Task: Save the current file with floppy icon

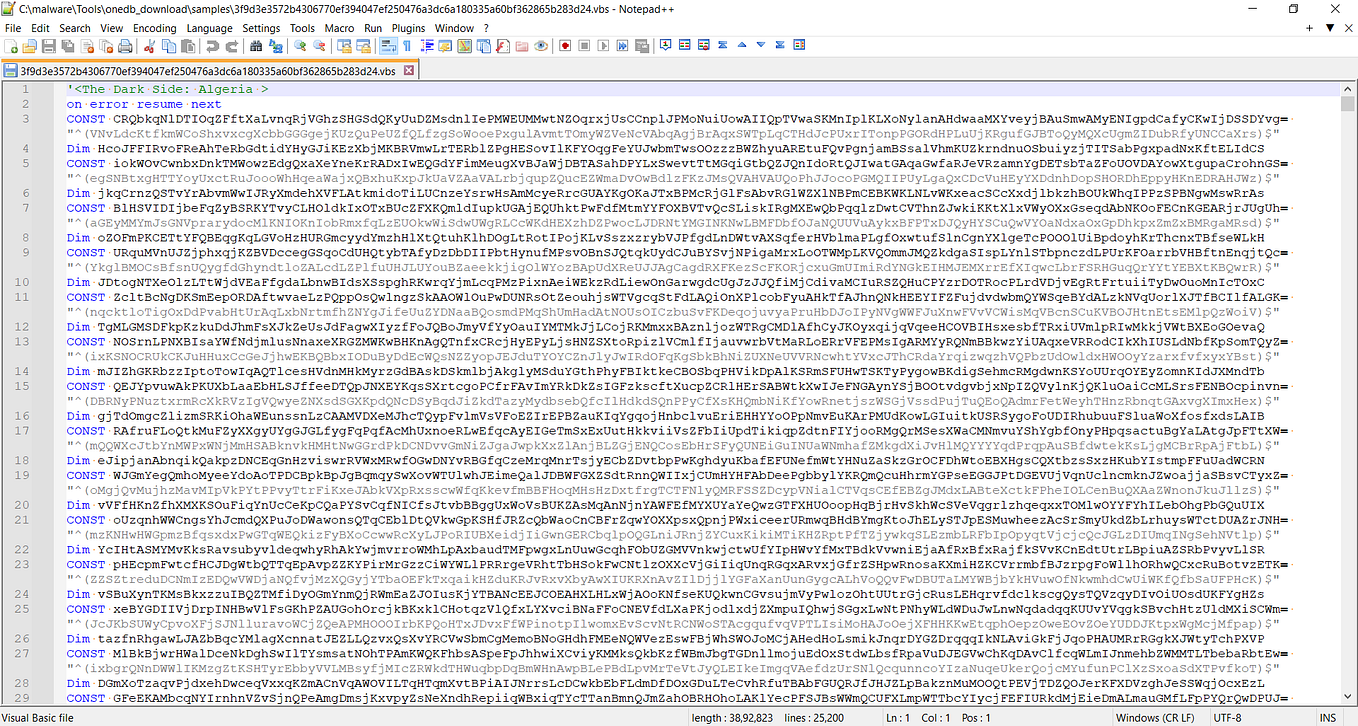Action: click(x=49, y=46)
